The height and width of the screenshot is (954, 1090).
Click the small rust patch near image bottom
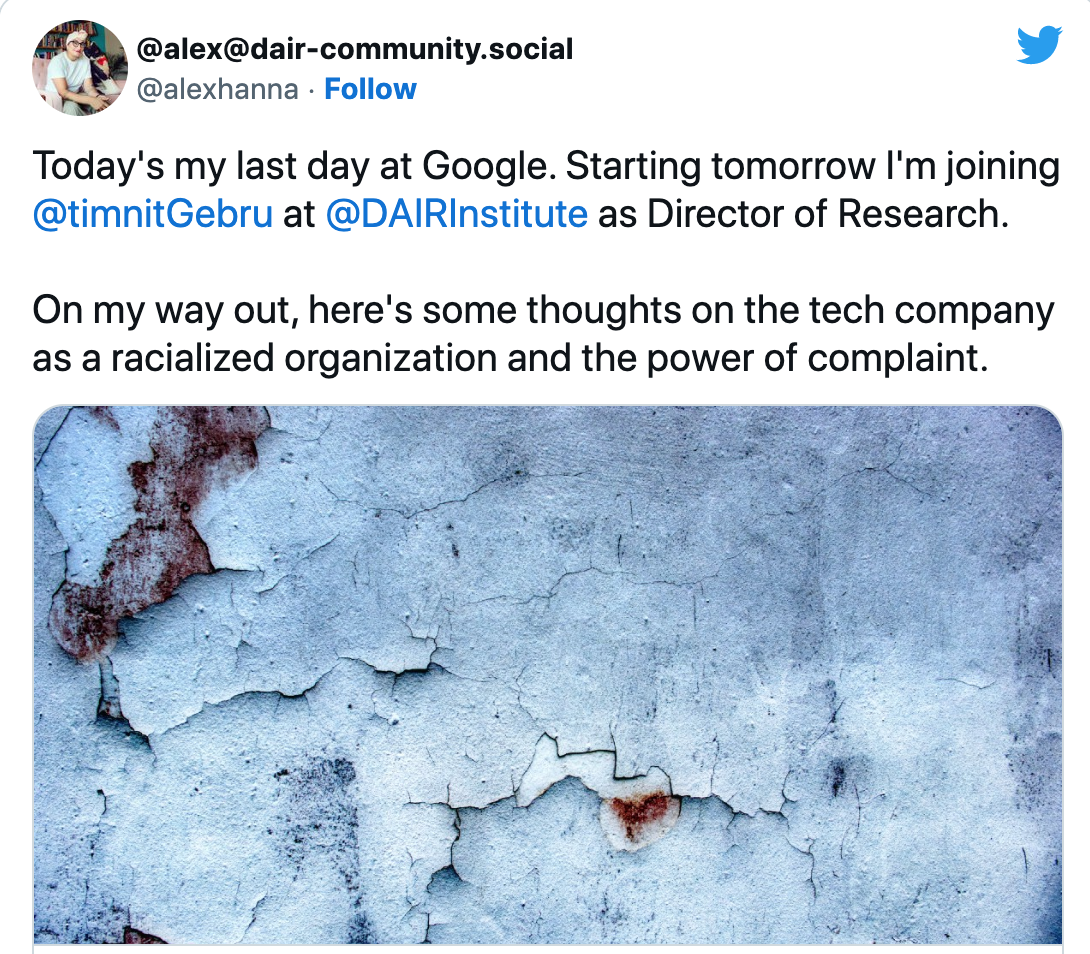point(638,815)
